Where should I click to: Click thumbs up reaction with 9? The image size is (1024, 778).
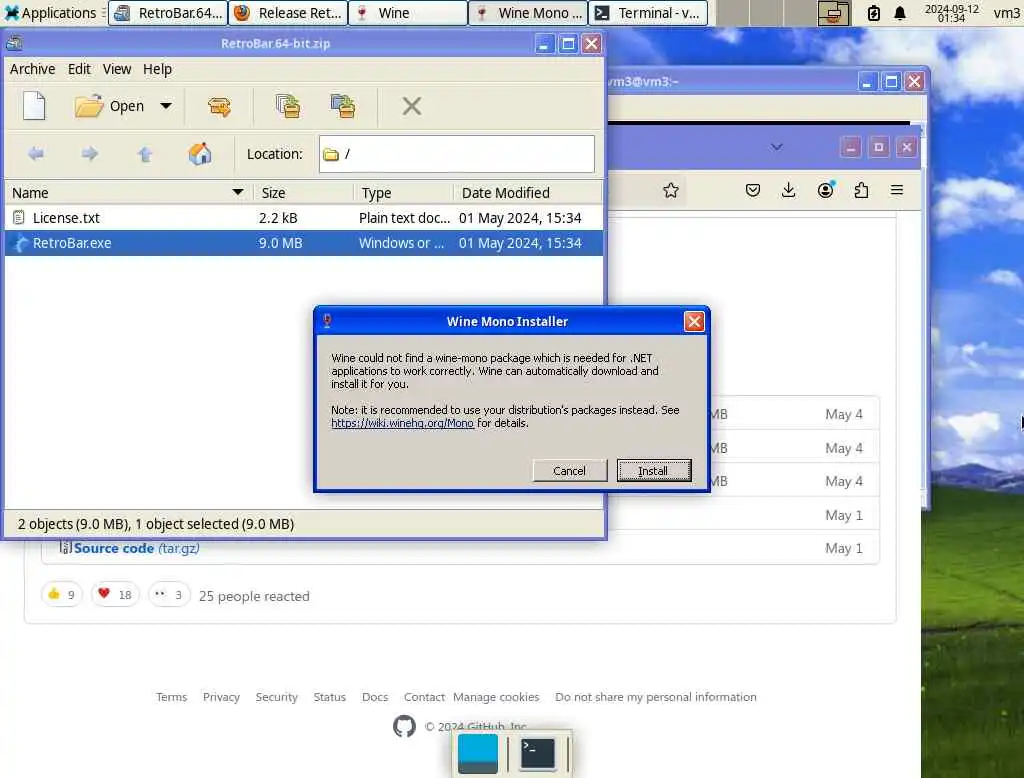pyautogui.click(x=61, y=594)
